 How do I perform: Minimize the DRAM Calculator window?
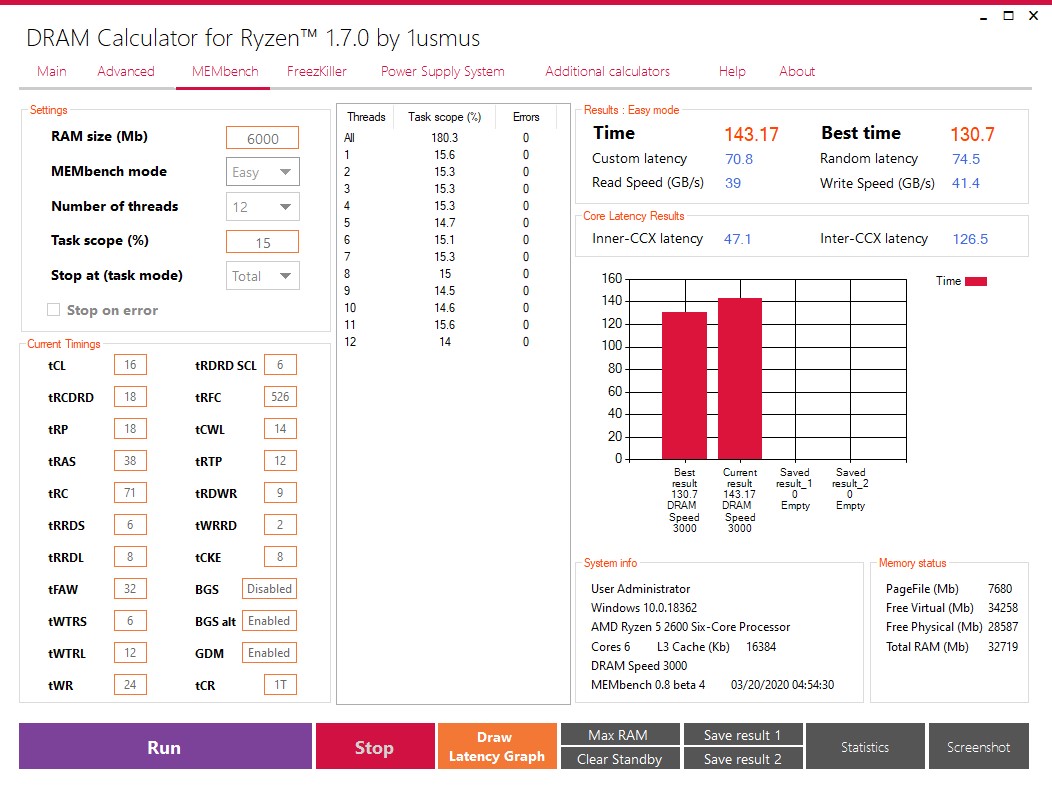coord(984,16)
